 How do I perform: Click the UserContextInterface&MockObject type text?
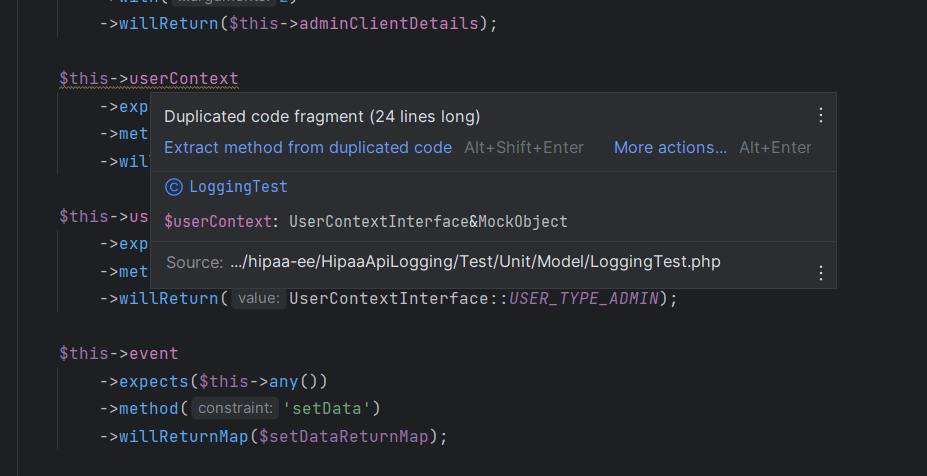[428, 222]
